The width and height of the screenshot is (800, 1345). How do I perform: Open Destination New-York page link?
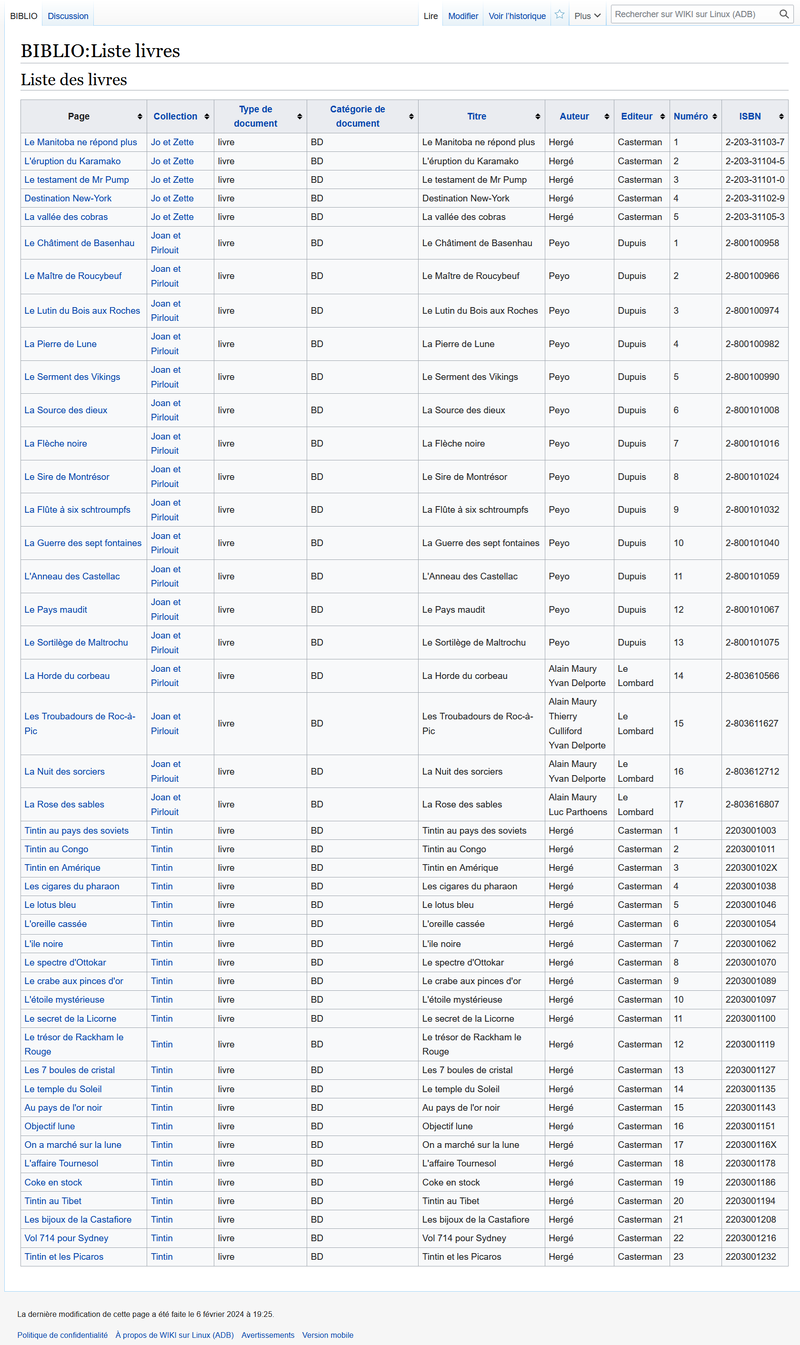pos(68,198)
